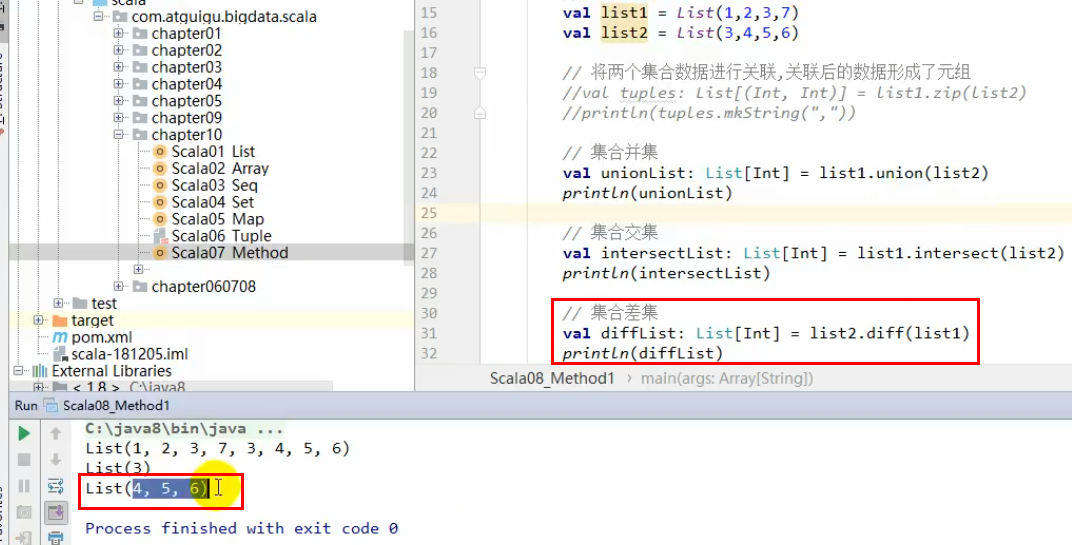
Task: Click the Stop process square icon
Action: (x=24, y=460)
